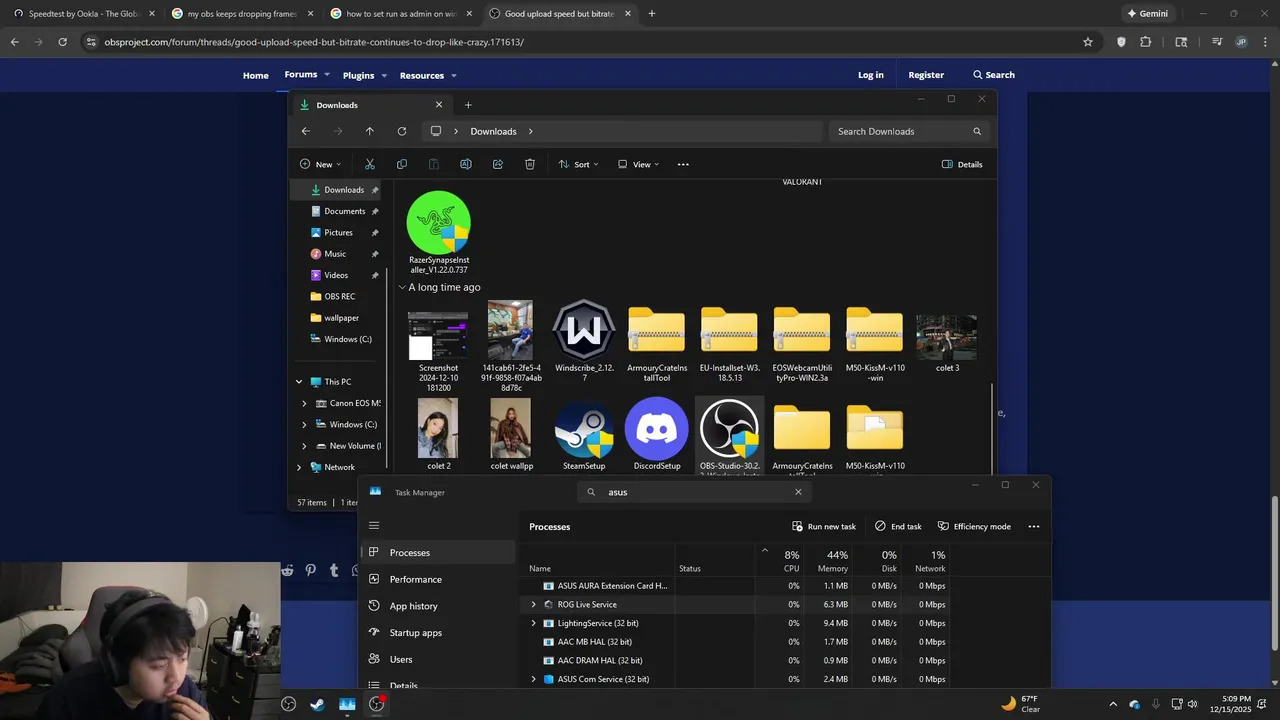Open Performance page in Task Manager
The image size is (1280, 720).
437,579
